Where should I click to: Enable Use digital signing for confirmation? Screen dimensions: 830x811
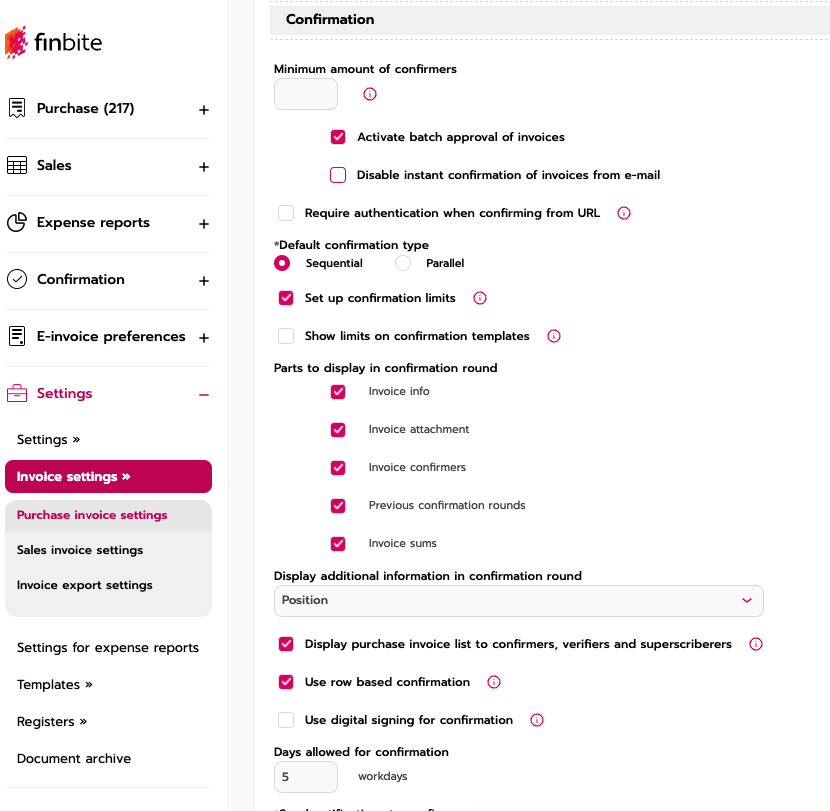(286, 720)
